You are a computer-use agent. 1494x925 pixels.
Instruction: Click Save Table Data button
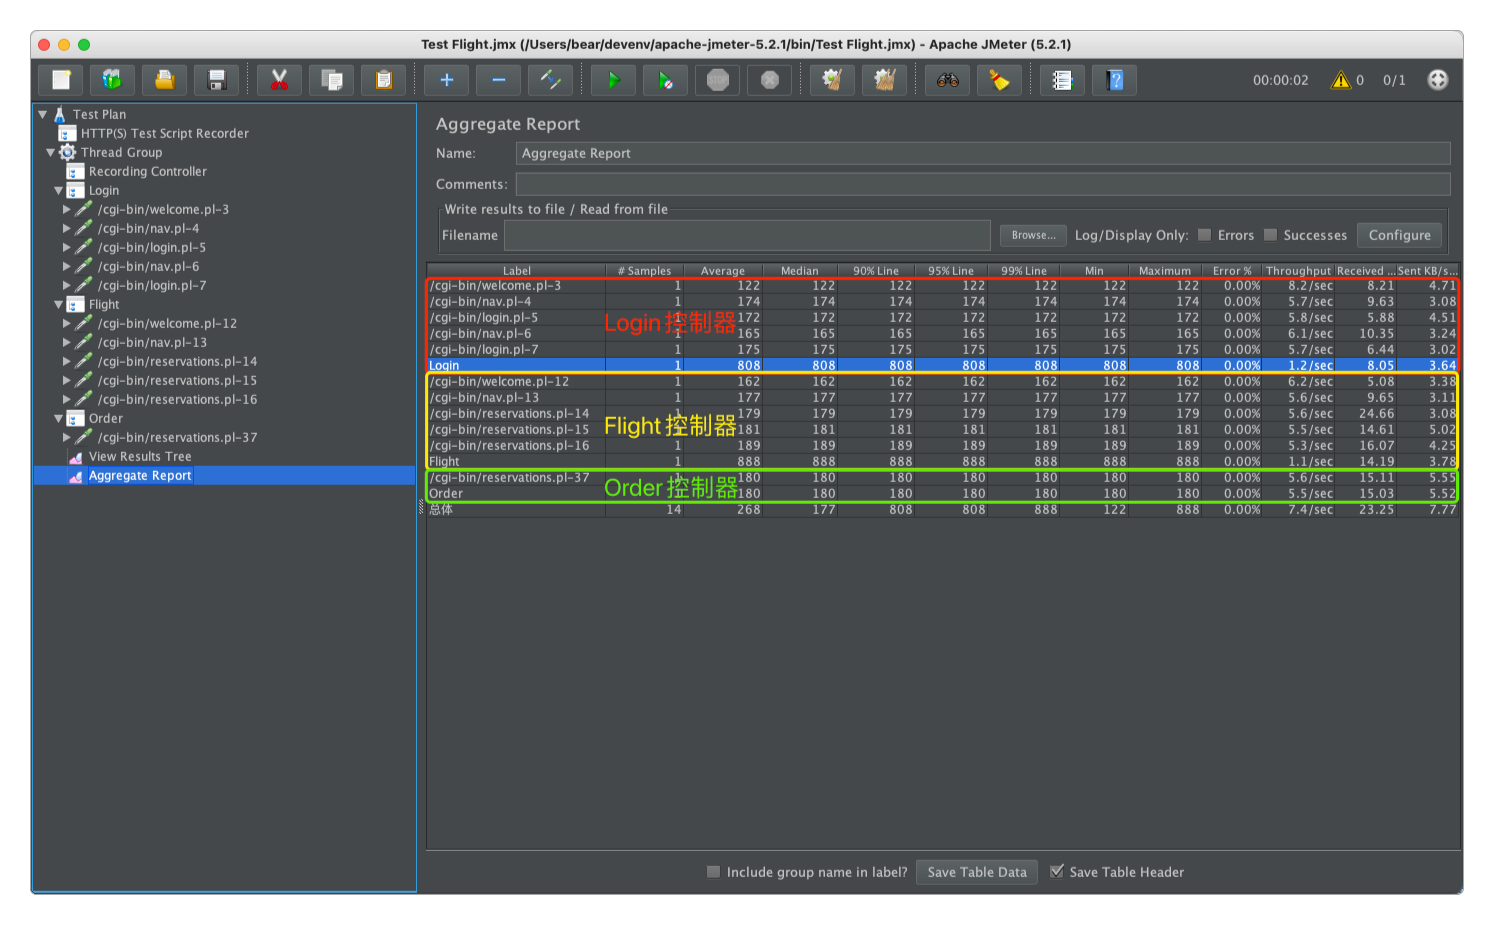(977, 872)
